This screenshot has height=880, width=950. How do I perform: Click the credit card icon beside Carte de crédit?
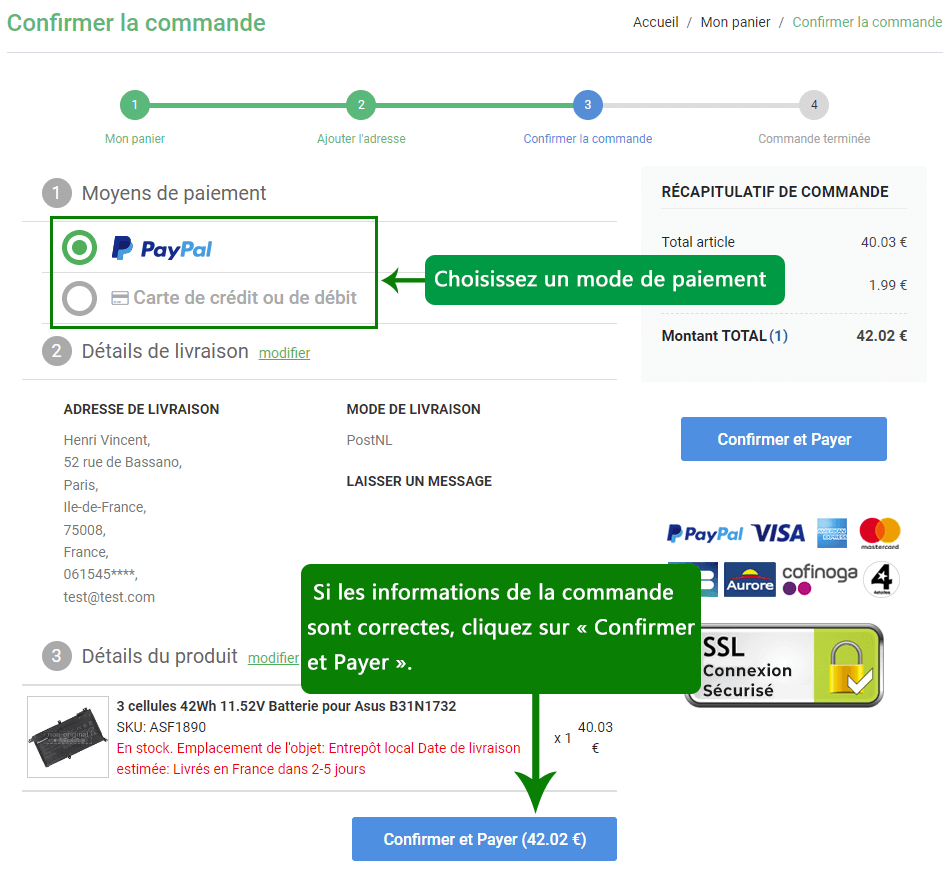pos(119,298)
